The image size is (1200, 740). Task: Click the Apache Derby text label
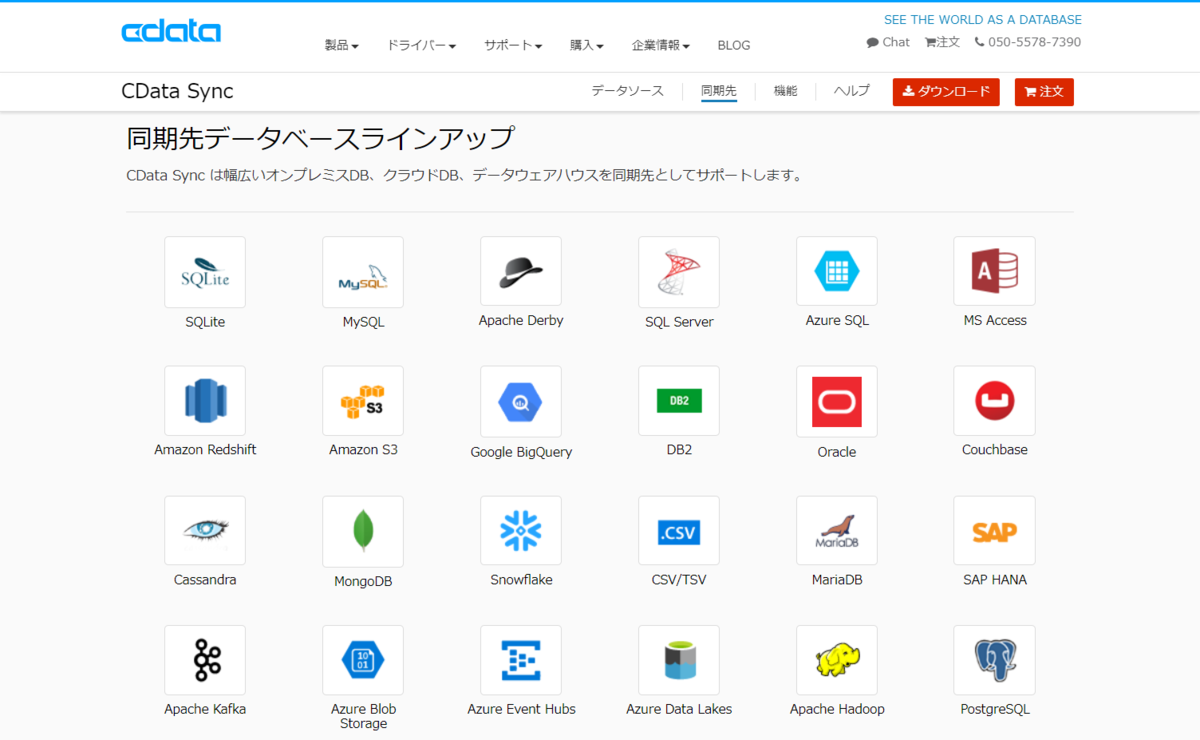[521, 320]
